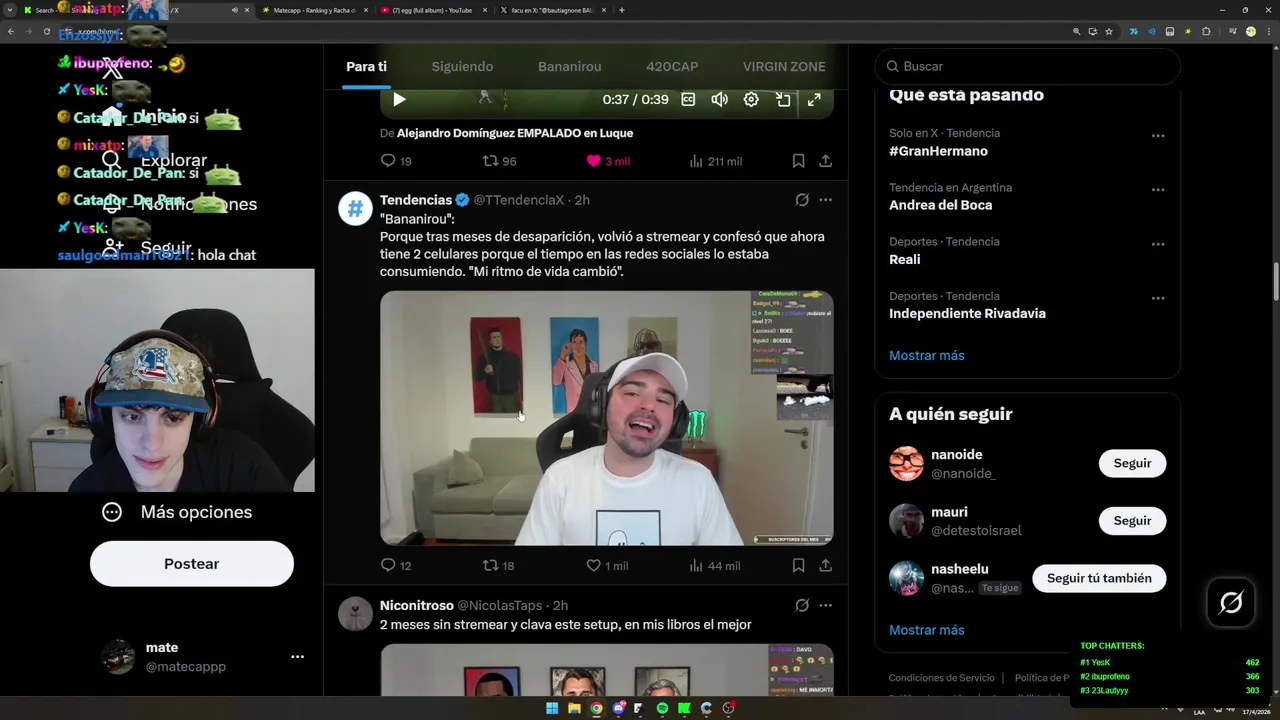Switch to Para ti tab
Viewport: 1280px width, 720px height.
[366, 66]
